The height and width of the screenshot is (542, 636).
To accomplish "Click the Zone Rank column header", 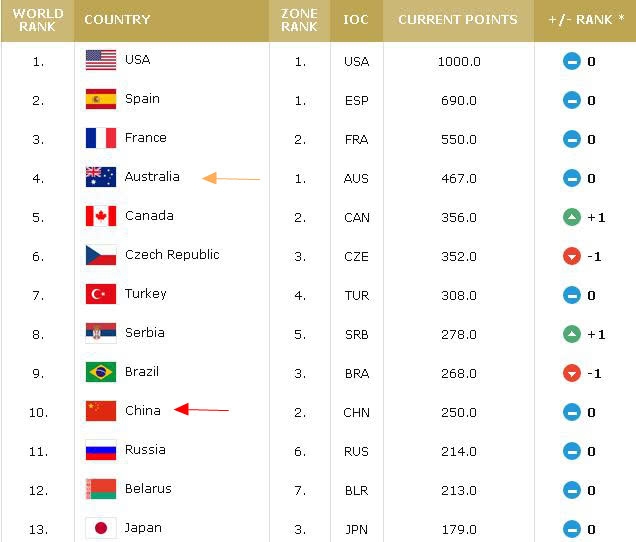I will (299, 20).
